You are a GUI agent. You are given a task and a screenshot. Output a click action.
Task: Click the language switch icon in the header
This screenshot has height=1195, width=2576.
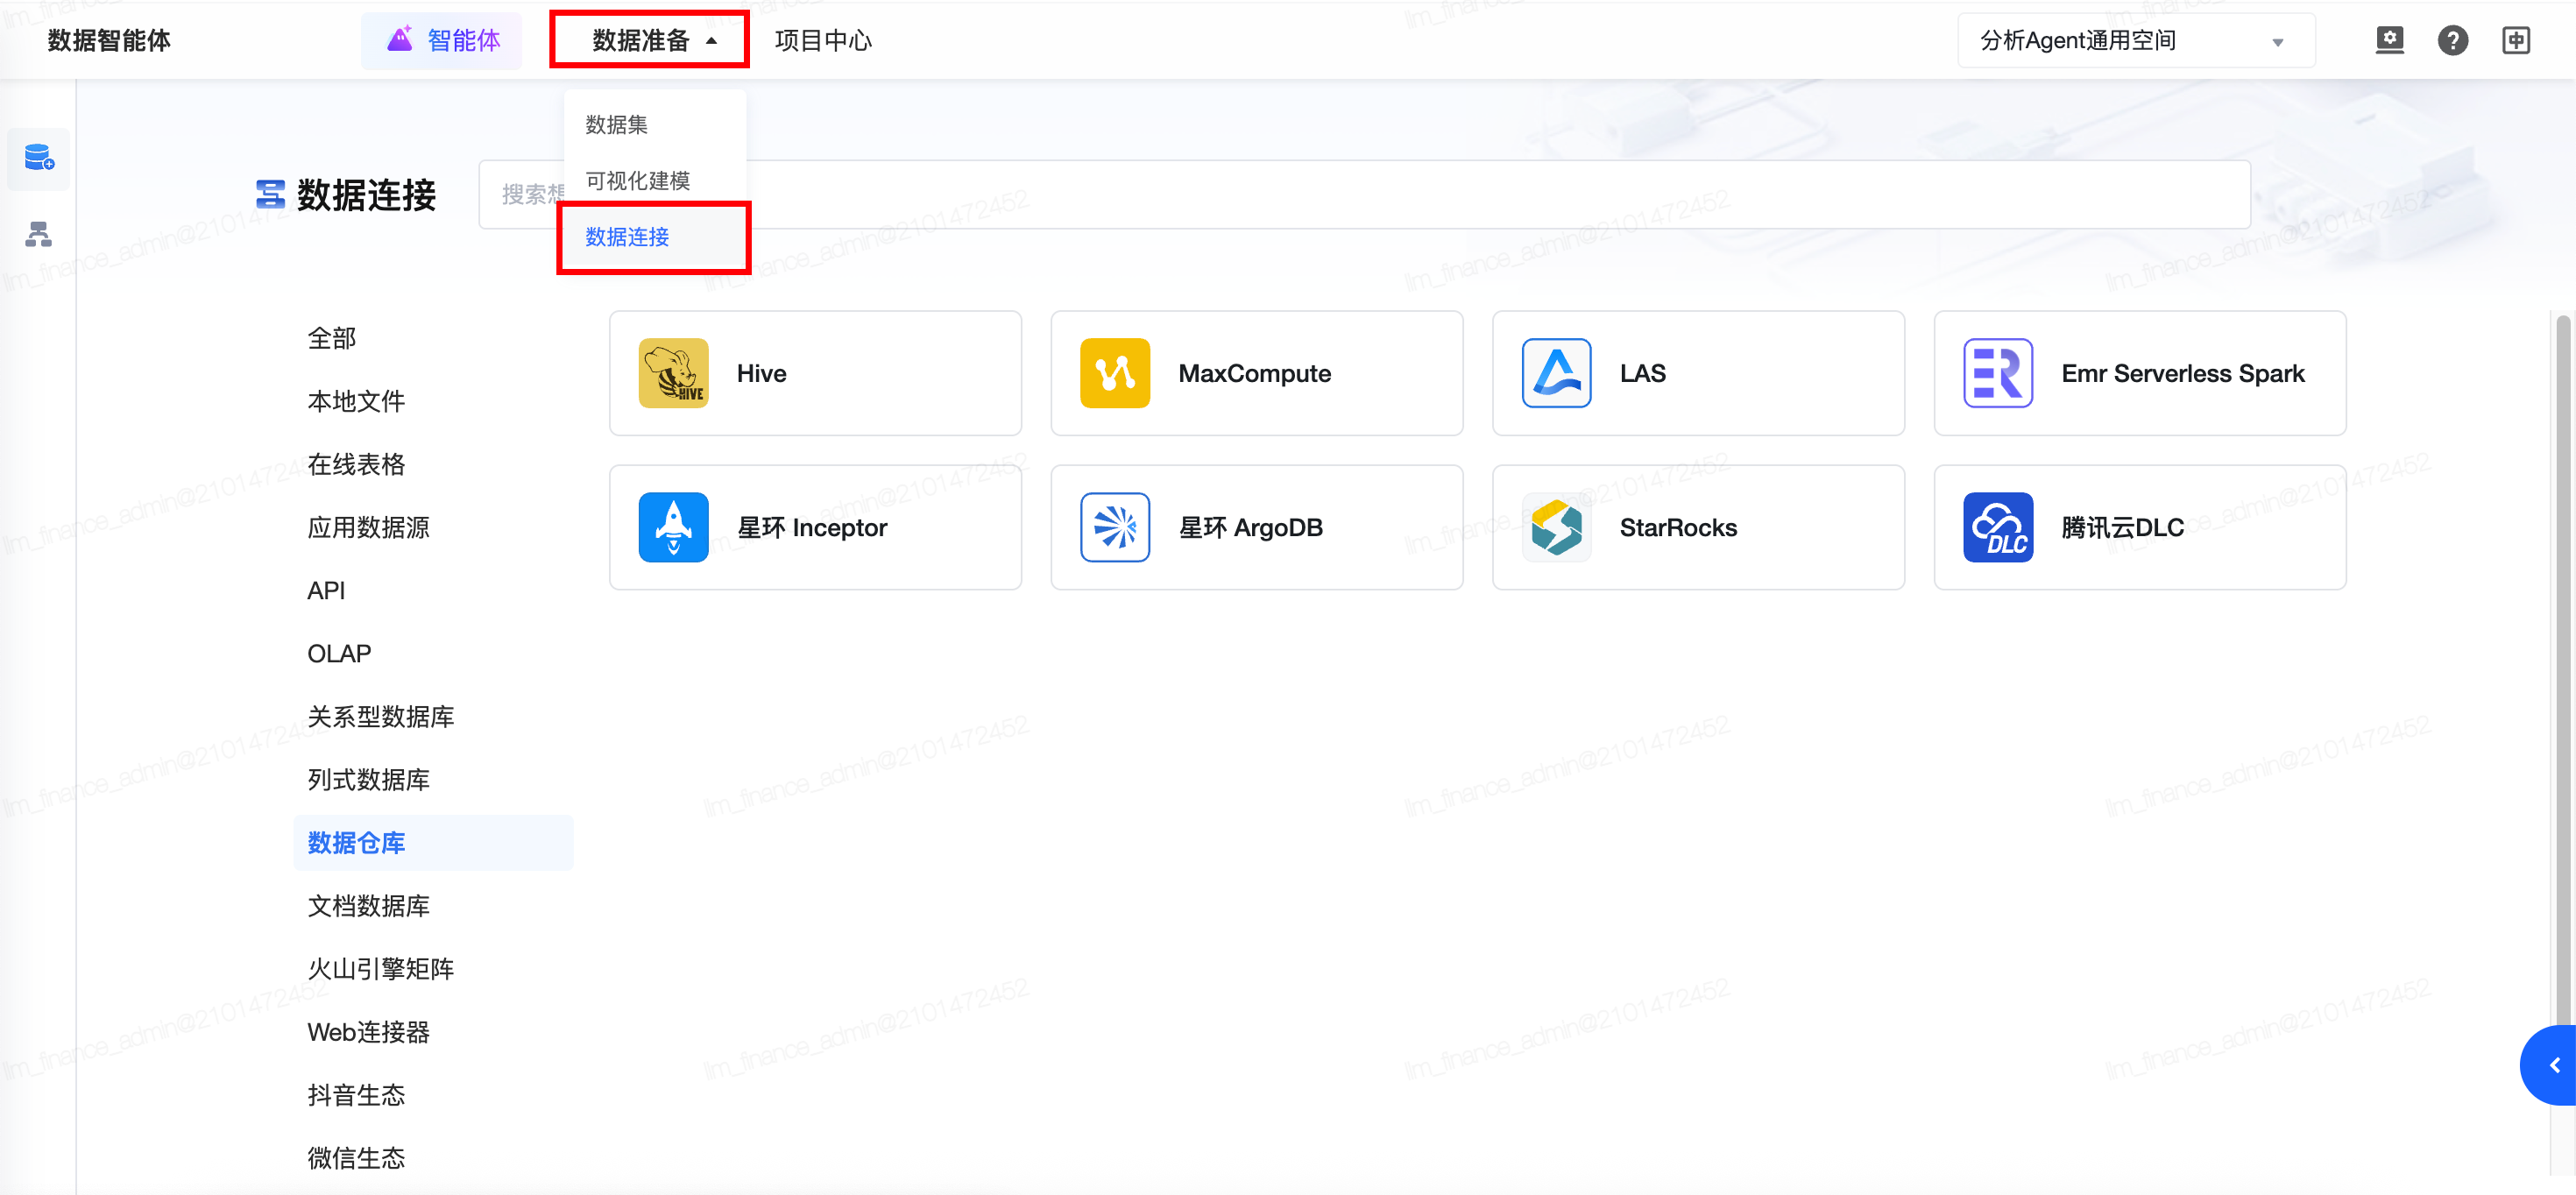coord(2516,41)
